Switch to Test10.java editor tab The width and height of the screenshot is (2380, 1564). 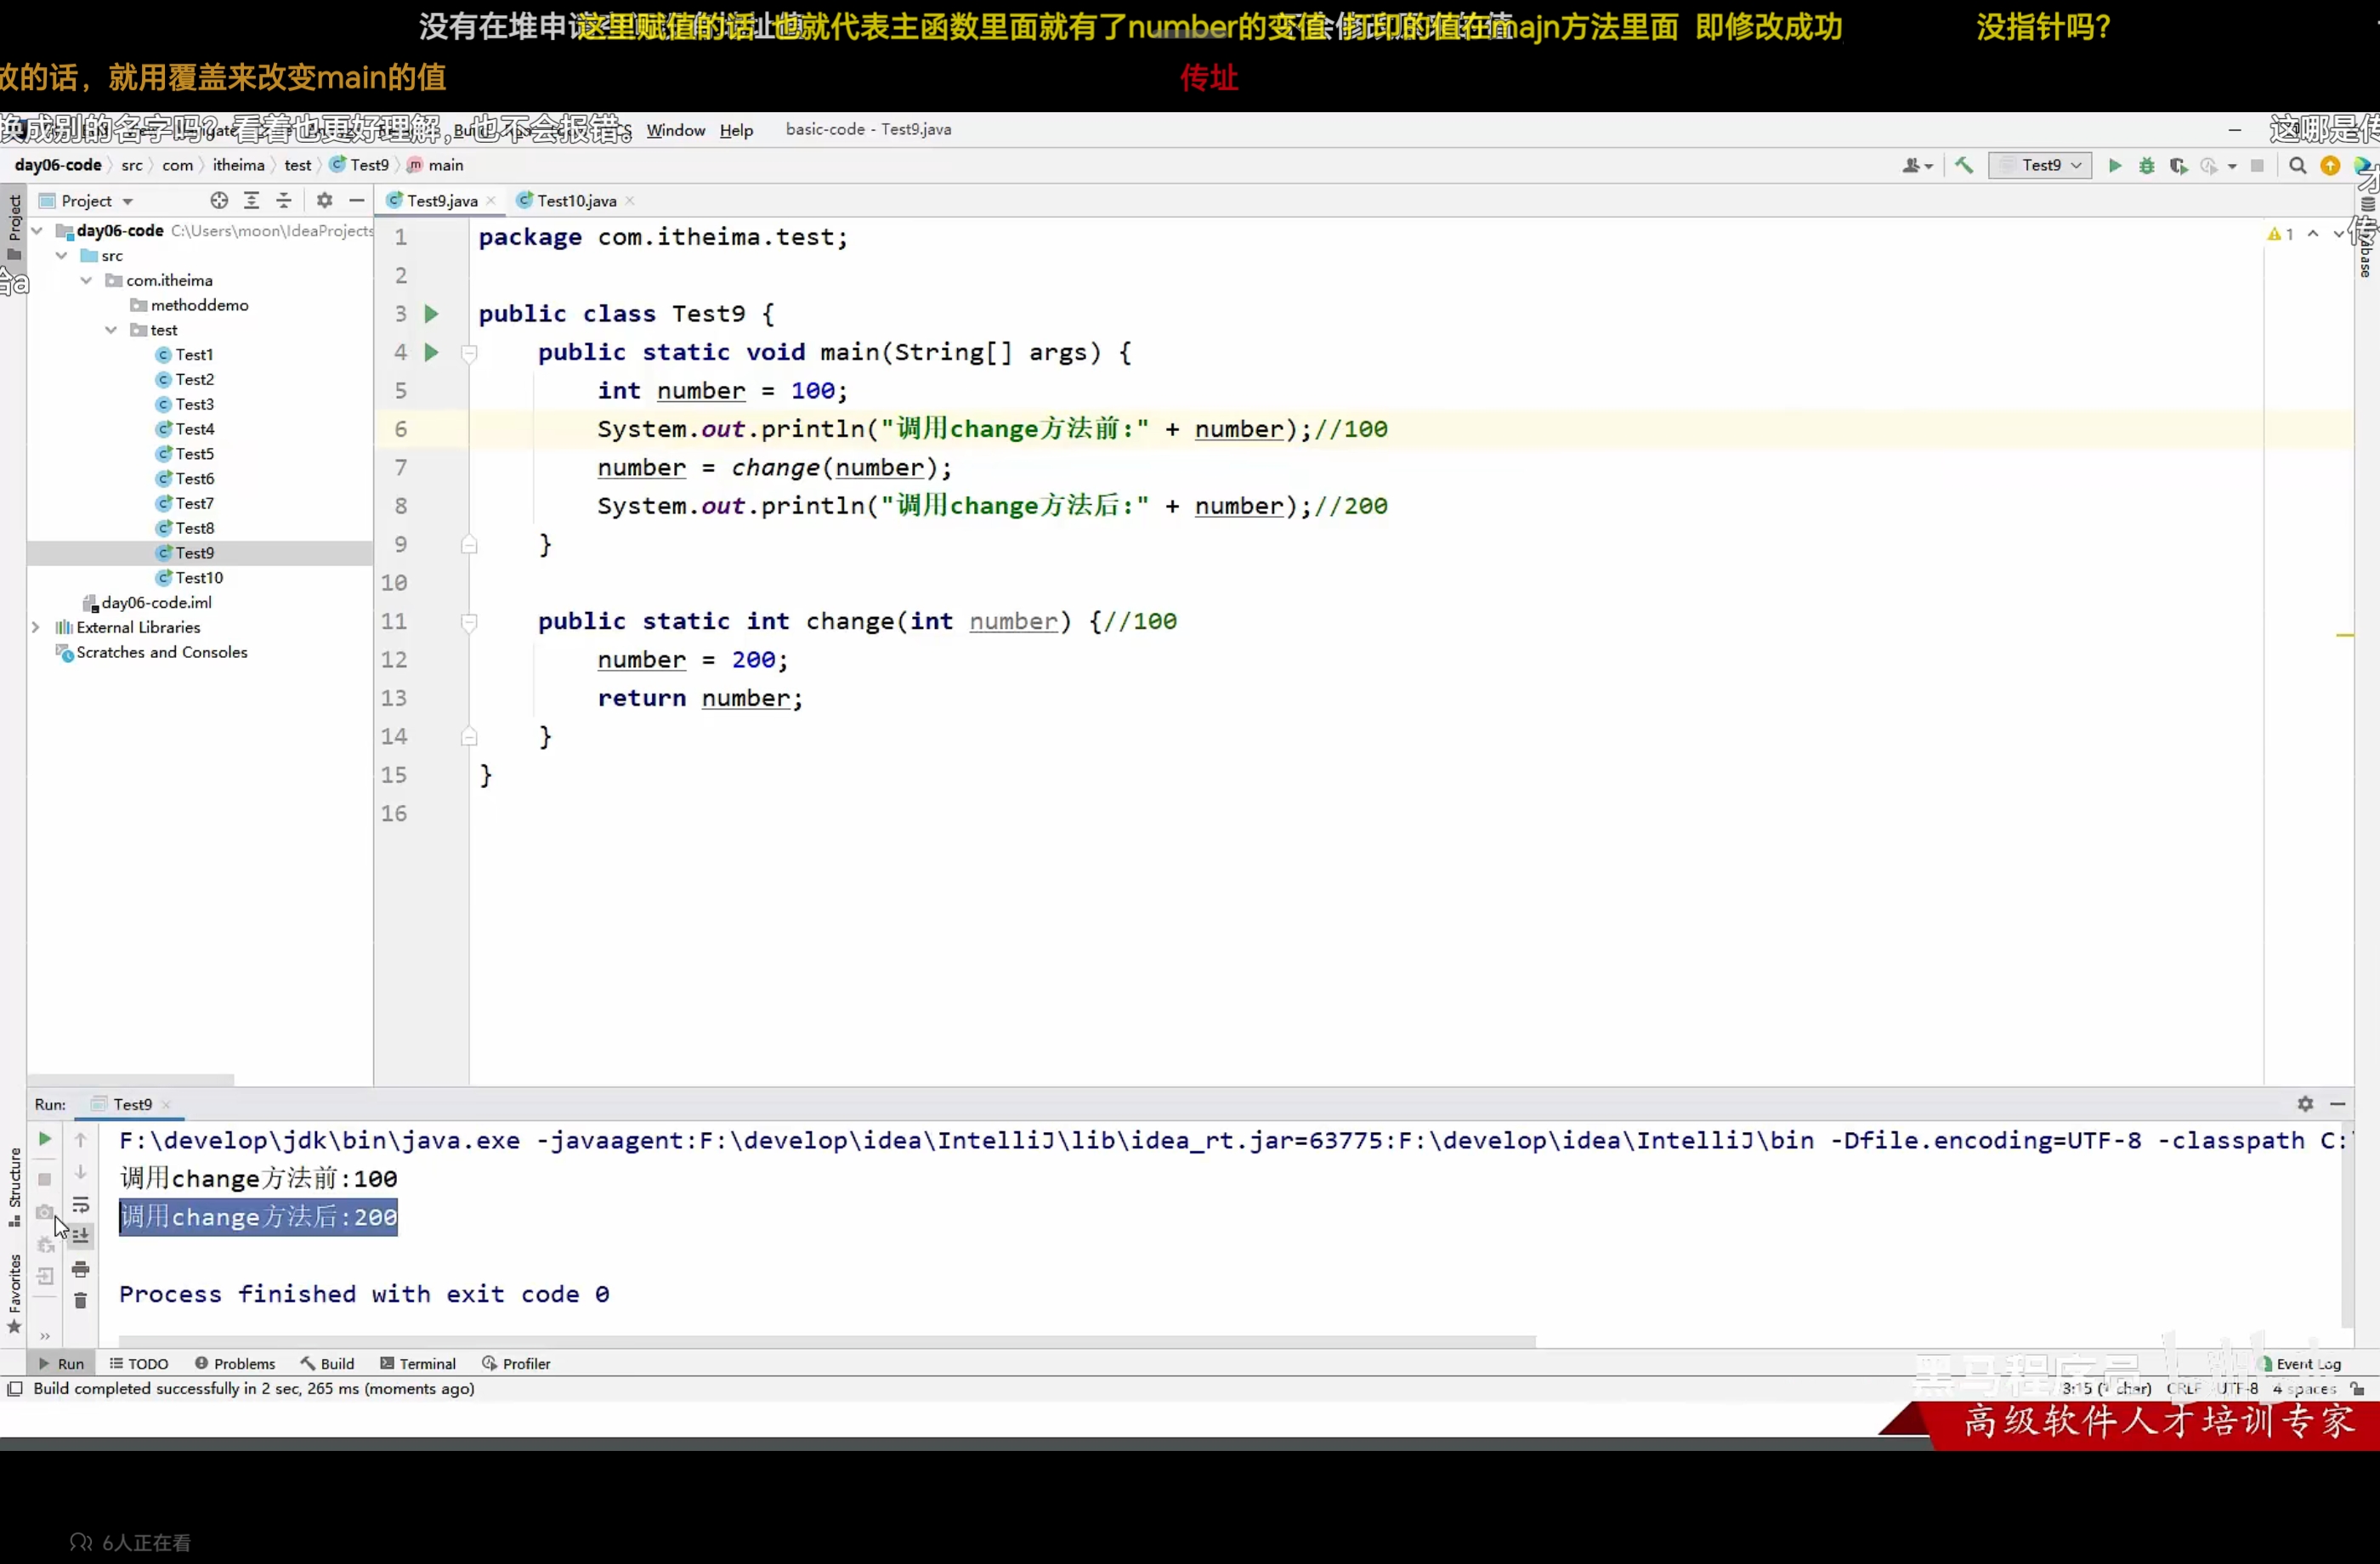tap(576, 200)
